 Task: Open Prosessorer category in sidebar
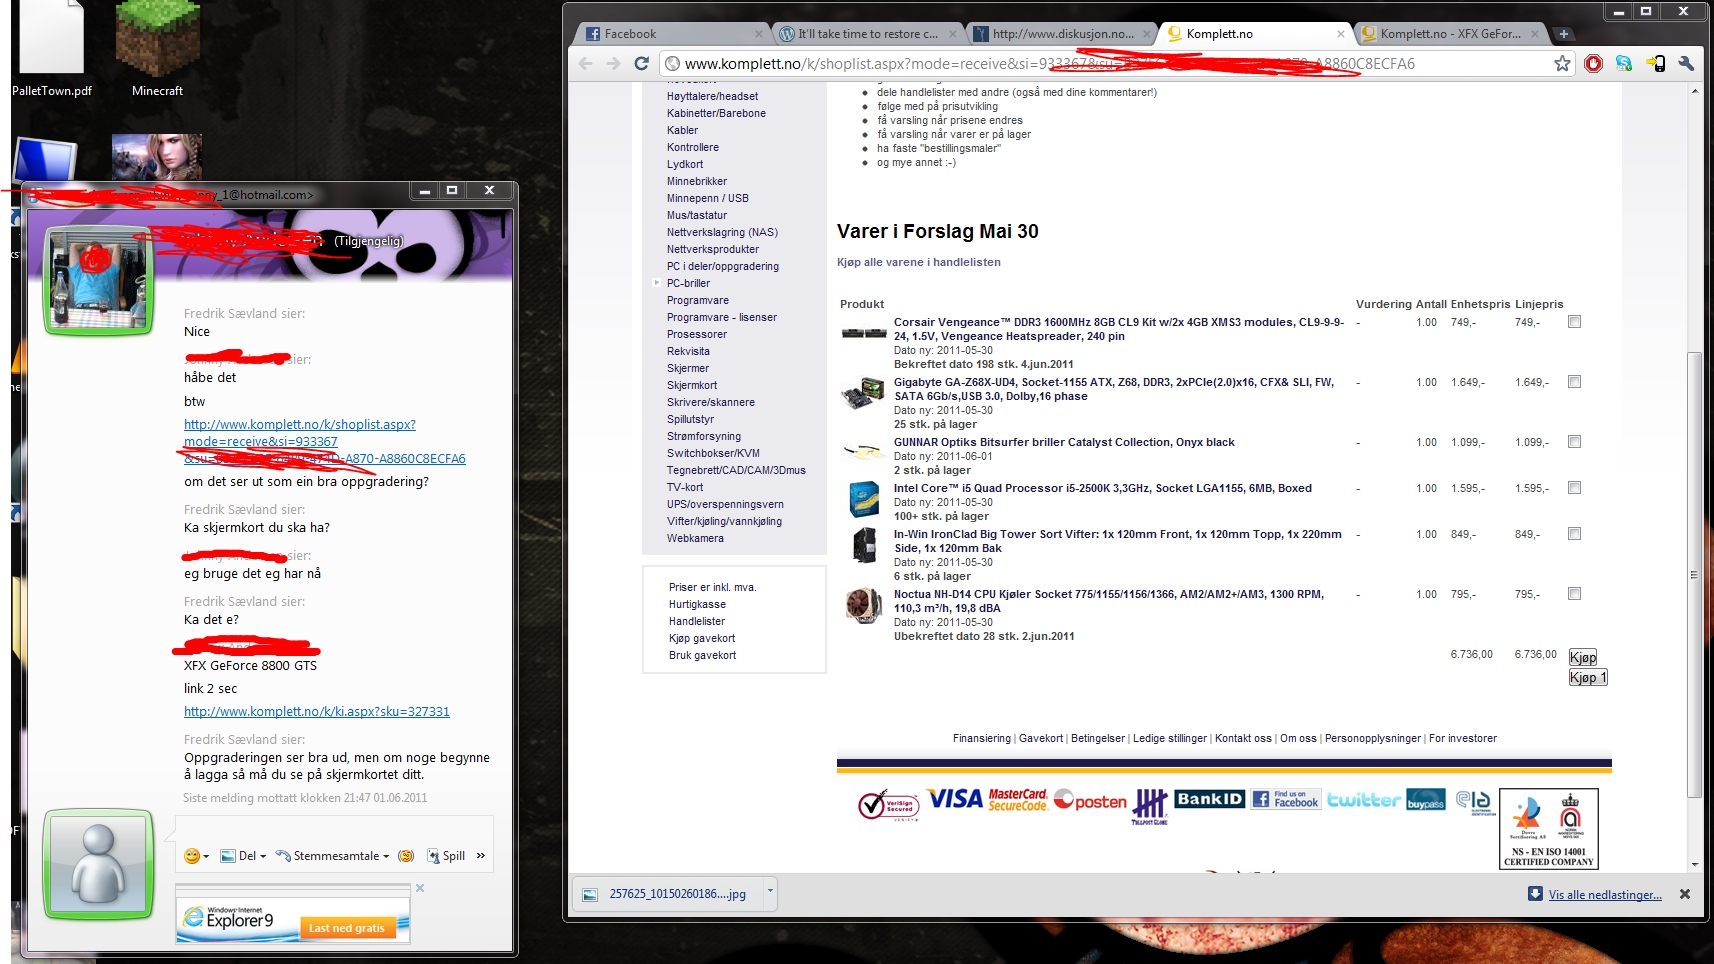(x=697, y=334)
